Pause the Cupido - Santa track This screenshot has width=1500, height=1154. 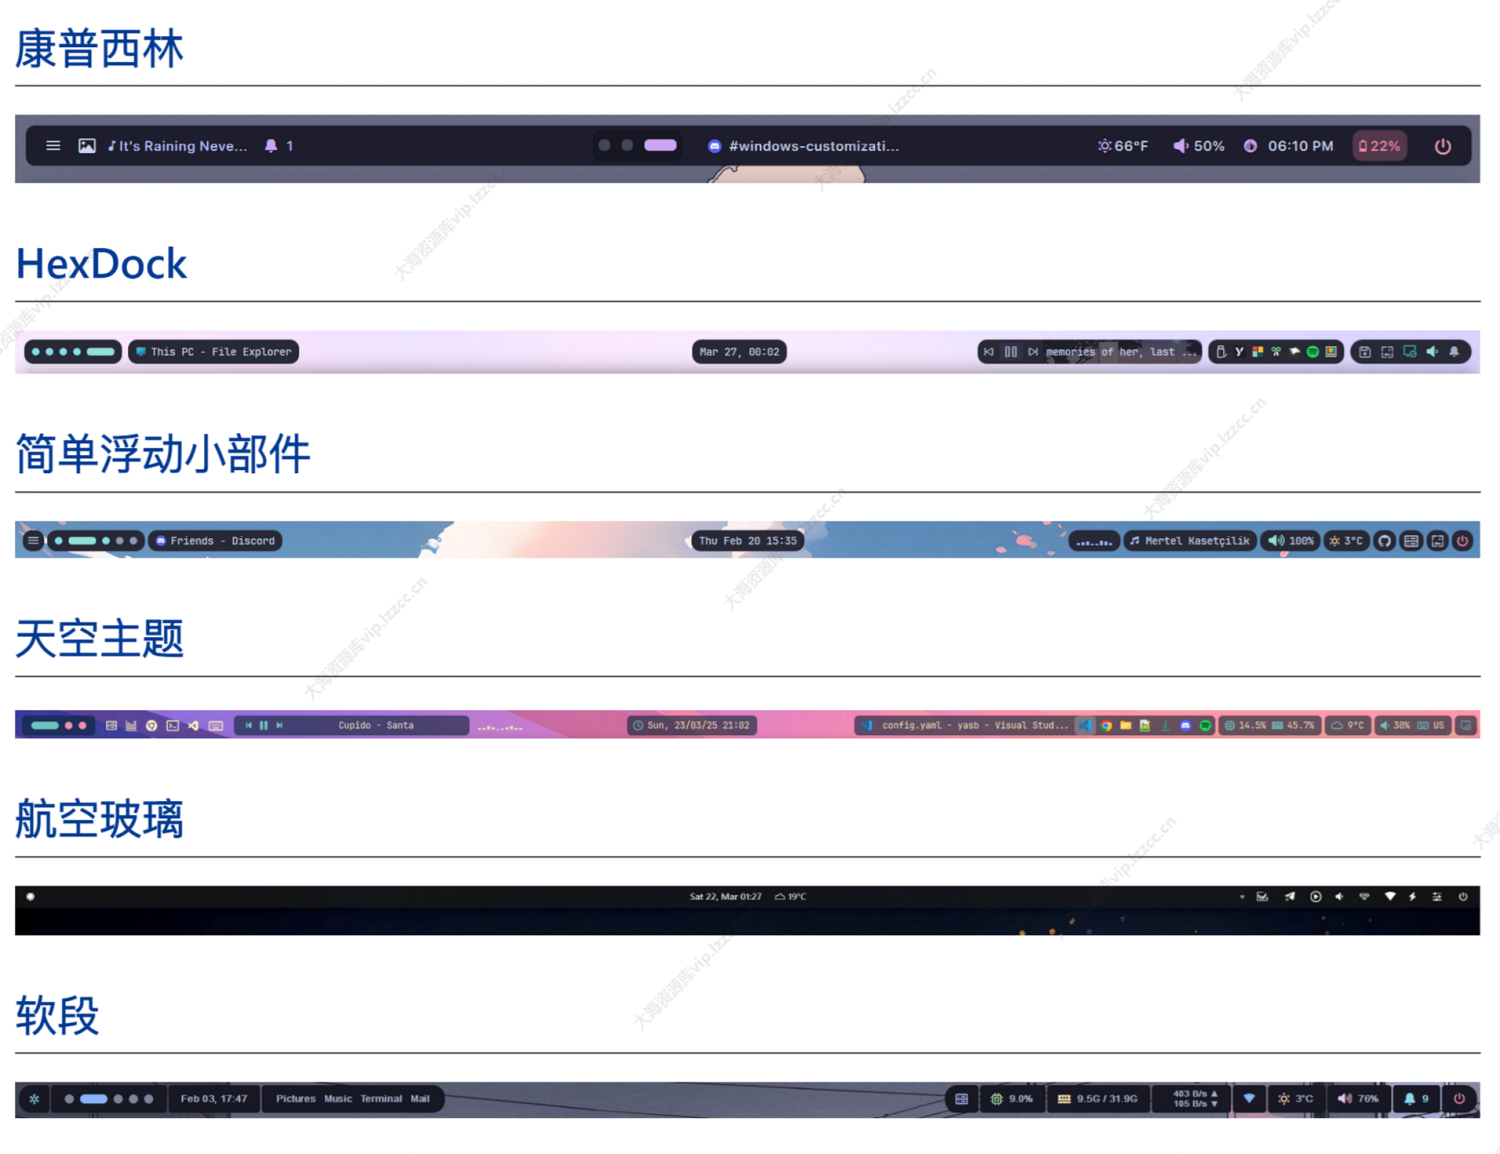coord(264,726)
